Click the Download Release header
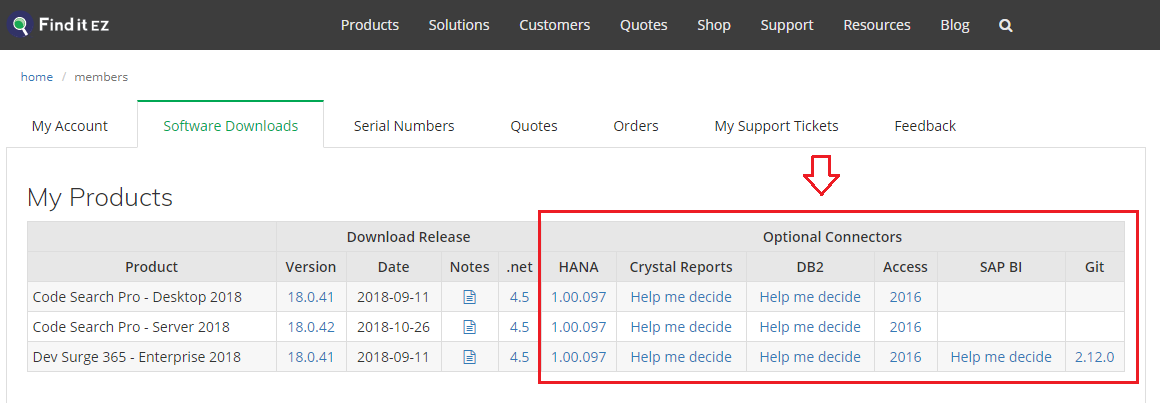Image resolution: width=1160 pixels, height=403 pixels. click(408, 237)
